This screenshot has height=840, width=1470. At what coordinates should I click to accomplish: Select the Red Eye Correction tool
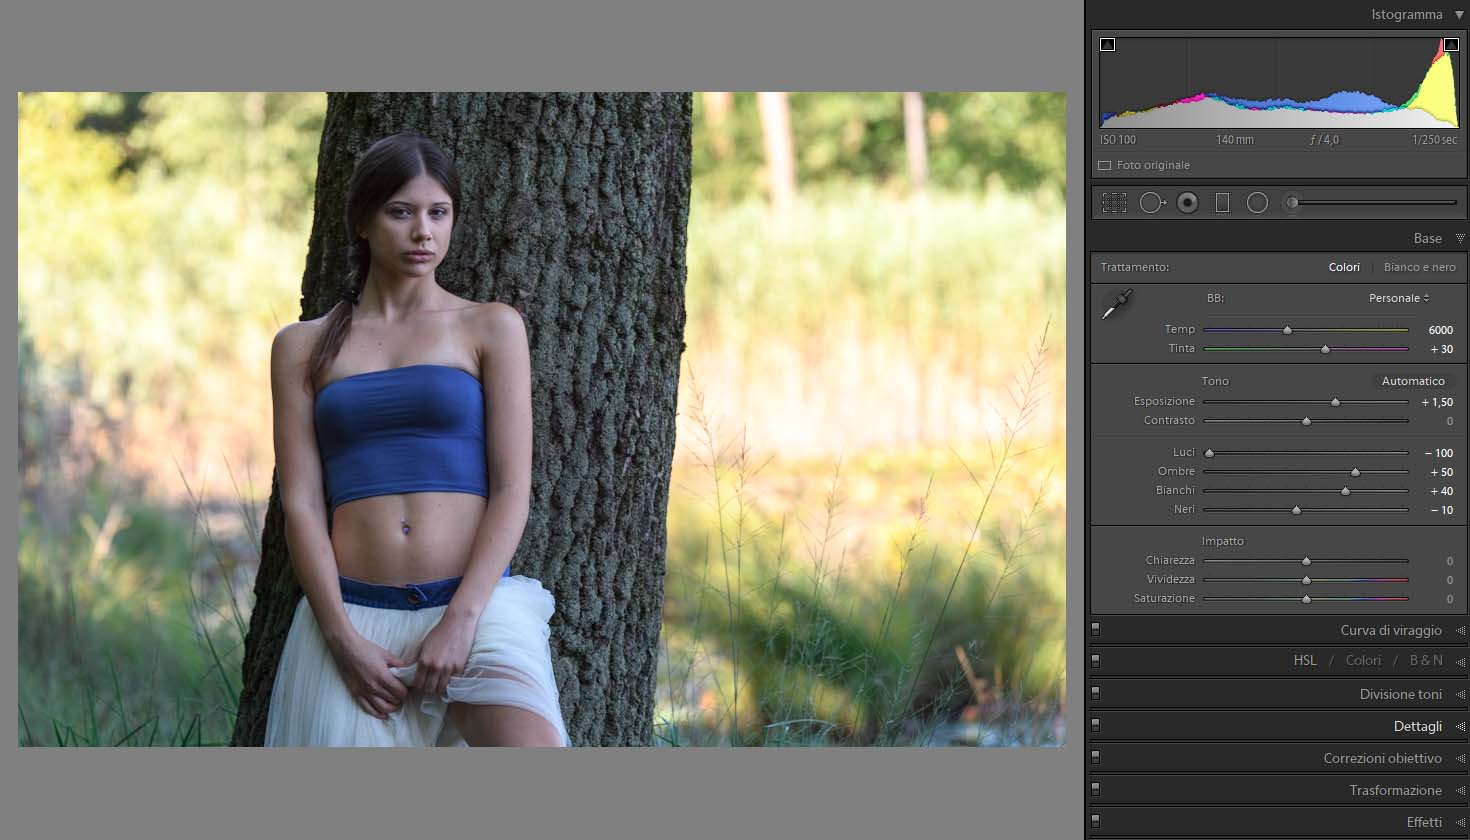(x=1187, y=203)
